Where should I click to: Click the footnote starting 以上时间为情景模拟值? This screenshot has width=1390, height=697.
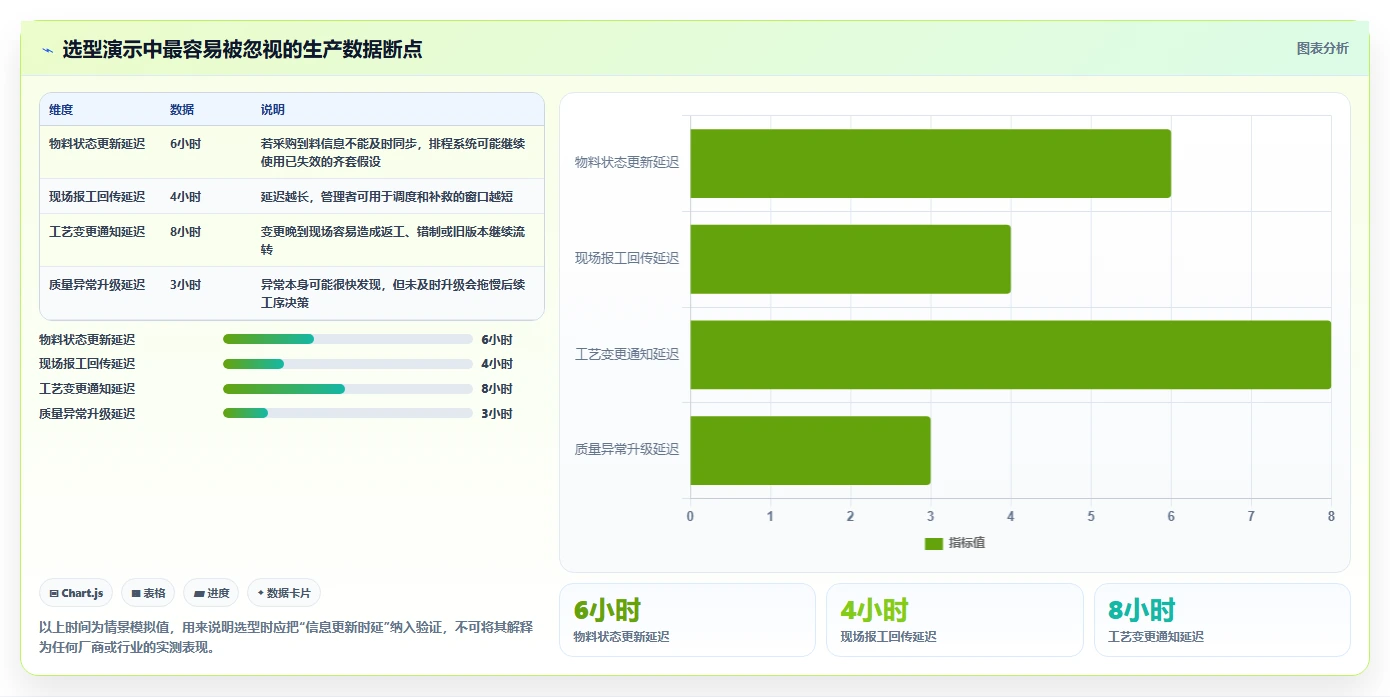286,637
